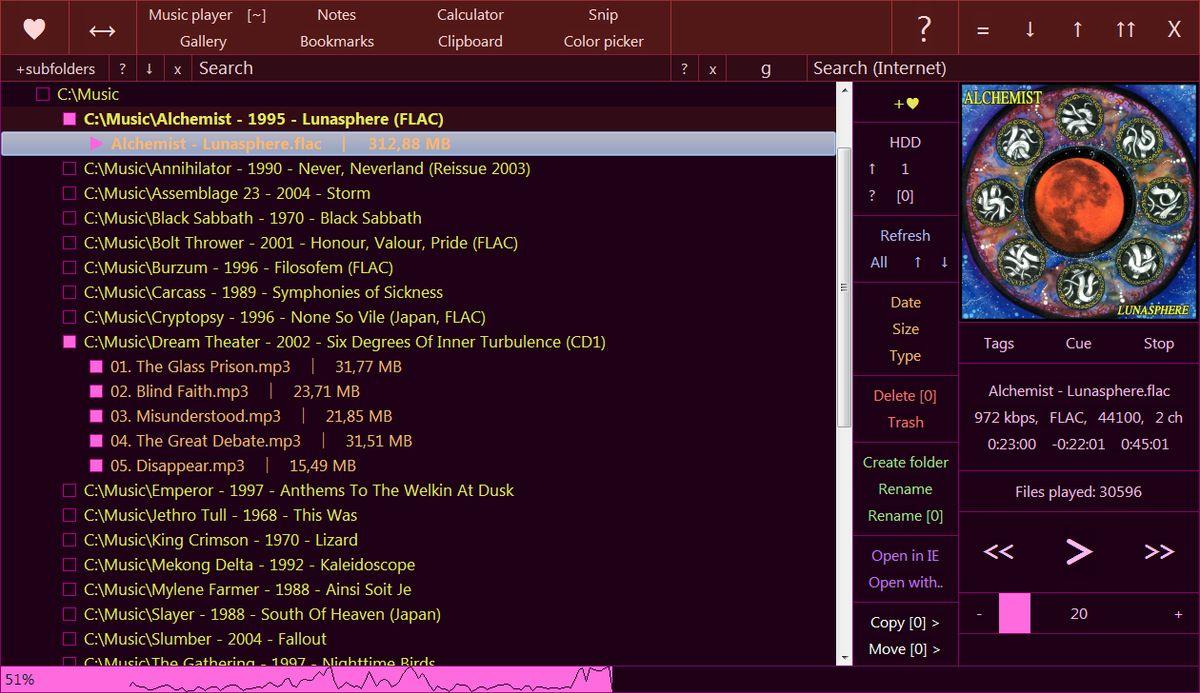
Task: Open the Notes module
Action: click(336, 15)
